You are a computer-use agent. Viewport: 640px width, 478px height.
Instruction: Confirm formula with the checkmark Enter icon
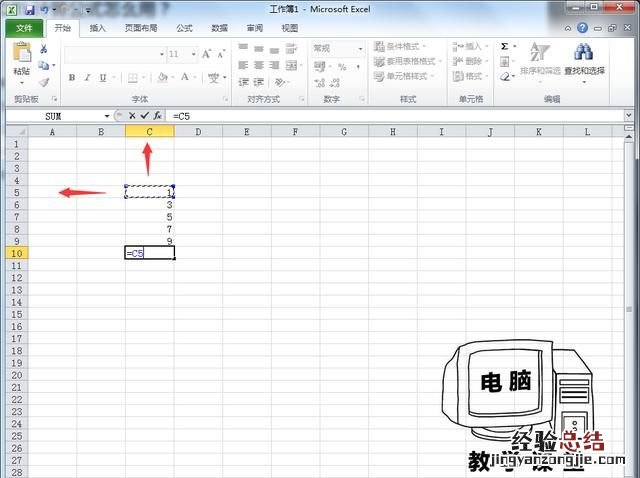(x=145, y=116)
